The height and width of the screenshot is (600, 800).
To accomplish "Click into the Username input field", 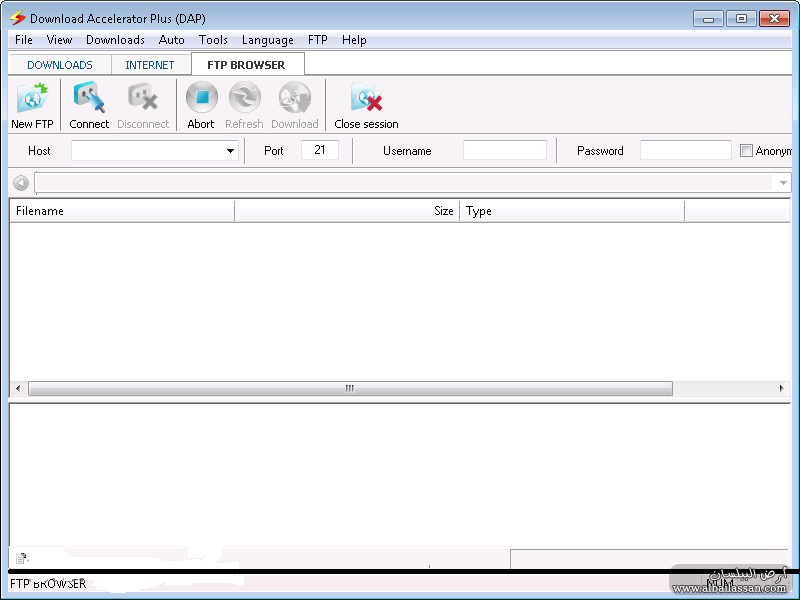I will tap(505, 150).
